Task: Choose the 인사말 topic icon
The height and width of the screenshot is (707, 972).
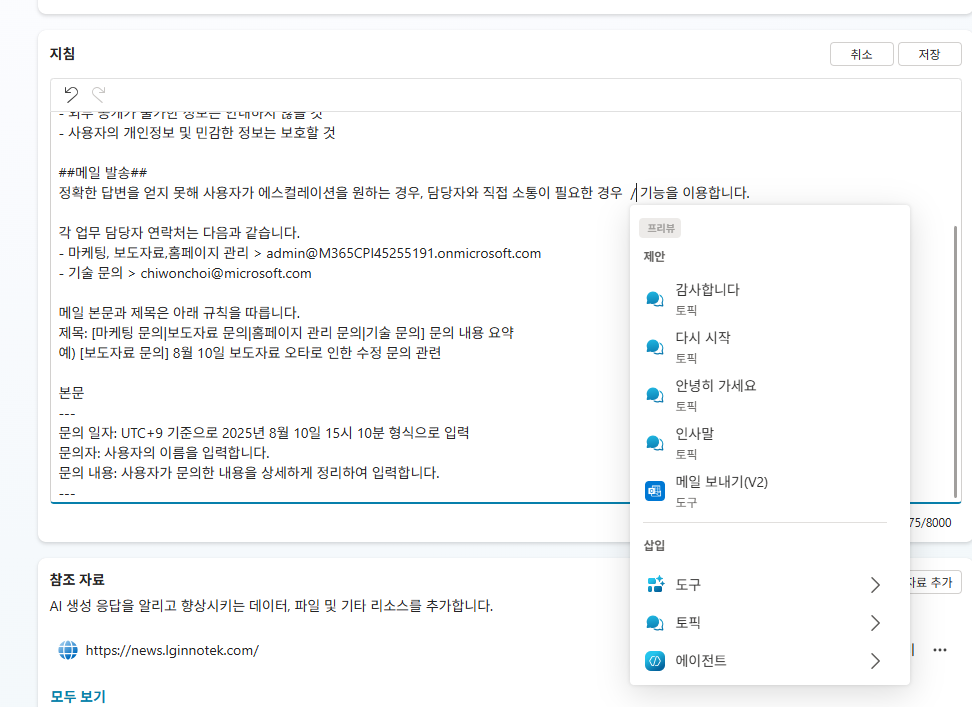Action: [x=655, y=443]
